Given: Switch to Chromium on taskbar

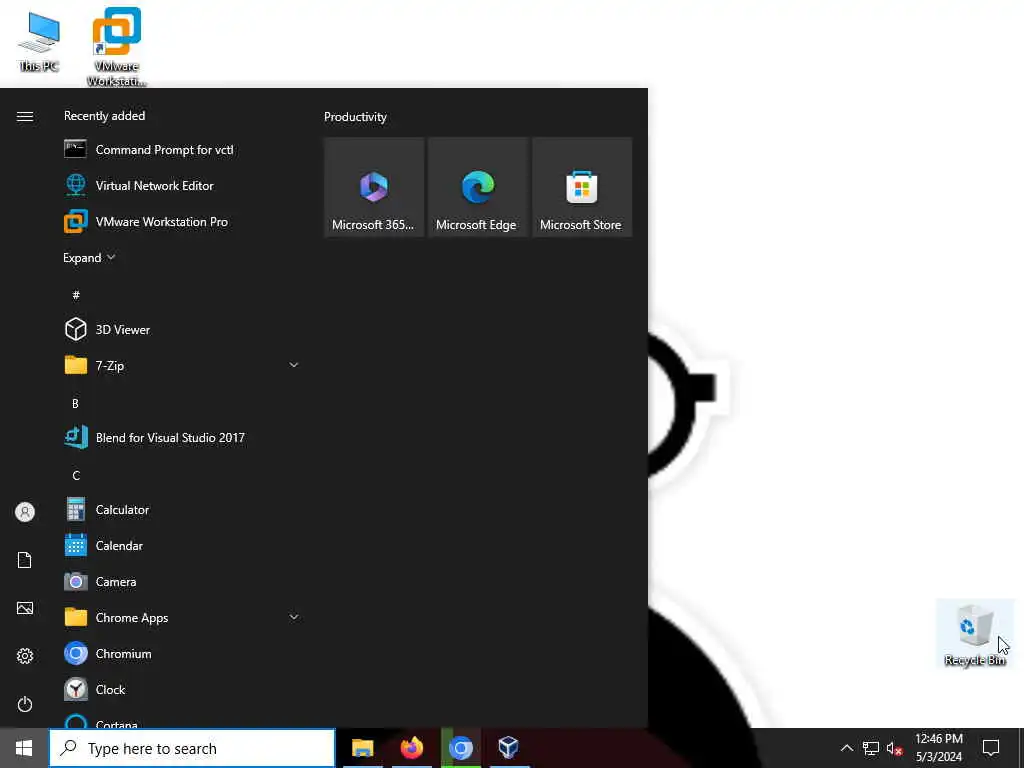Looking at the screenshot, I should coord(461,748).
